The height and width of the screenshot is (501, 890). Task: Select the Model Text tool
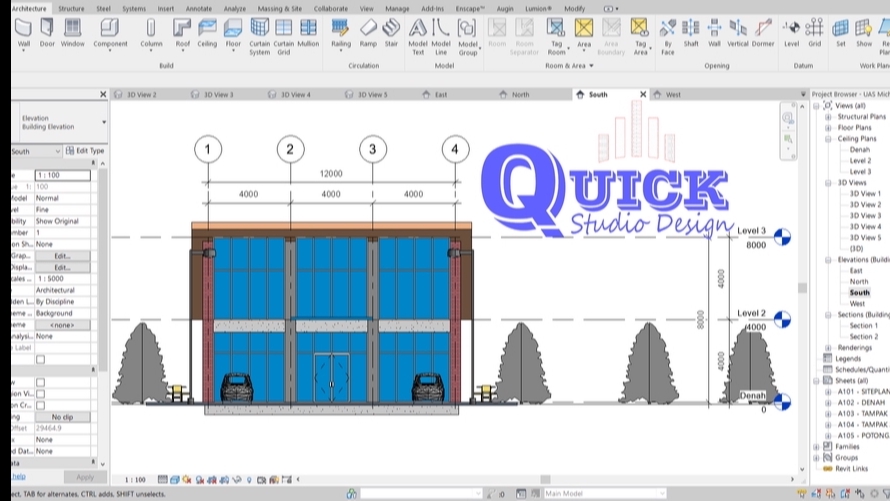click(418, 37)
